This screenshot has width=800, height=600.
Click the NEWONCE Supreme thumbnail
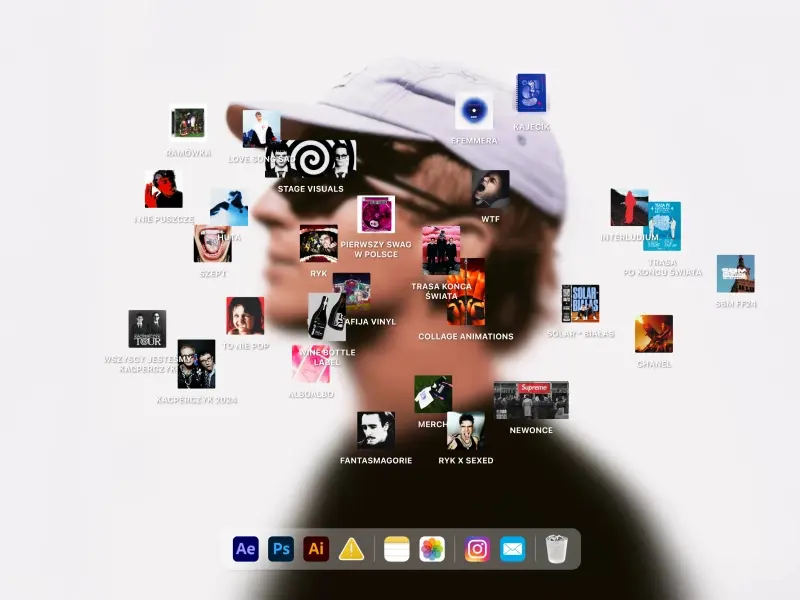[531, 399]
